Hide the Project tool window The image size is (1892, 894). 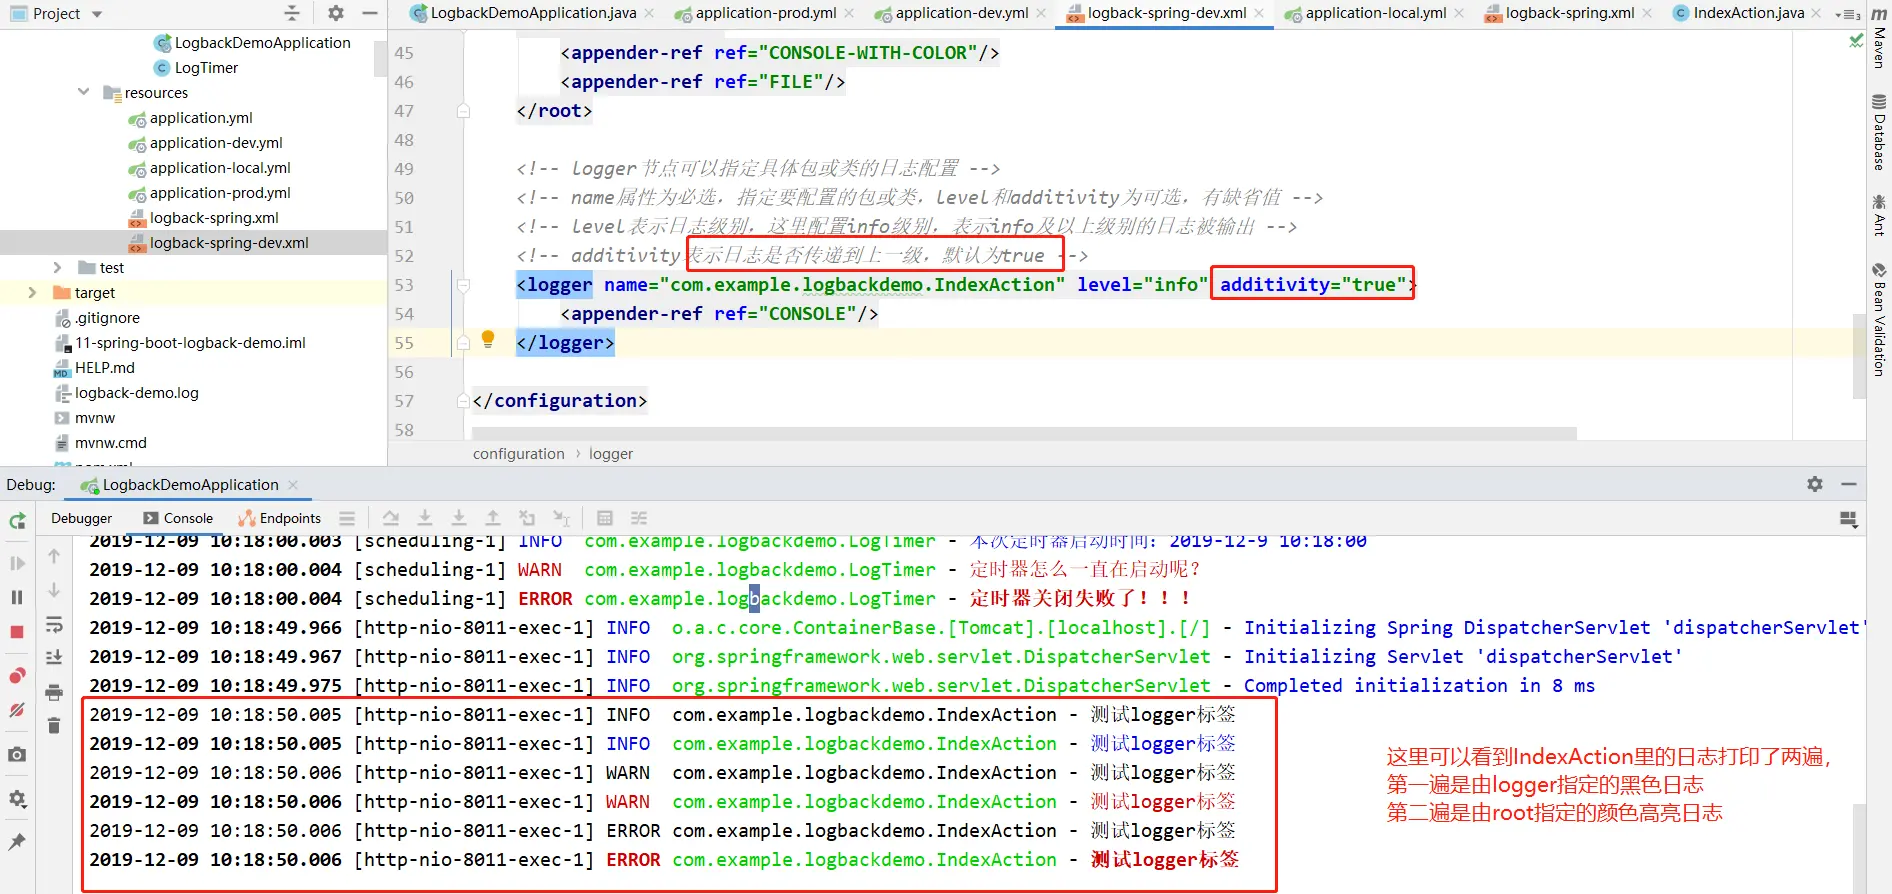click(x=370, y=13)
